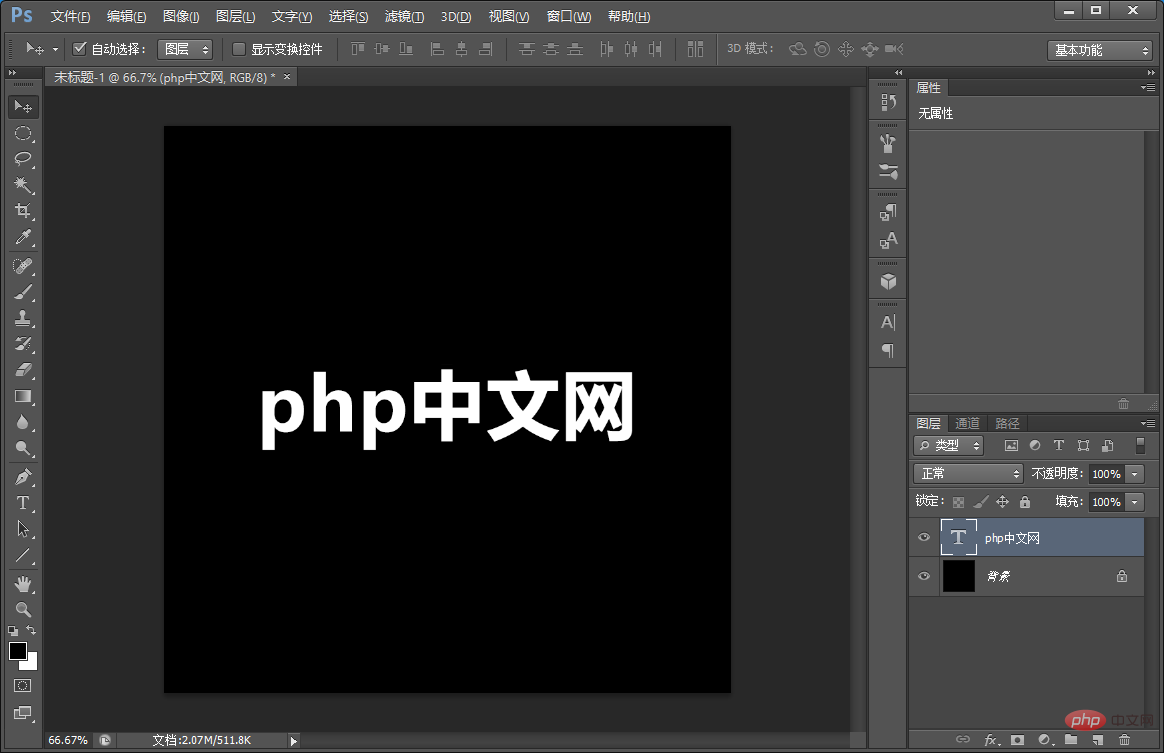Viewport: 1164px width, 753px height.
Task: Open the Essentials workspace dropdown
Action: (x=1100, y=50)
